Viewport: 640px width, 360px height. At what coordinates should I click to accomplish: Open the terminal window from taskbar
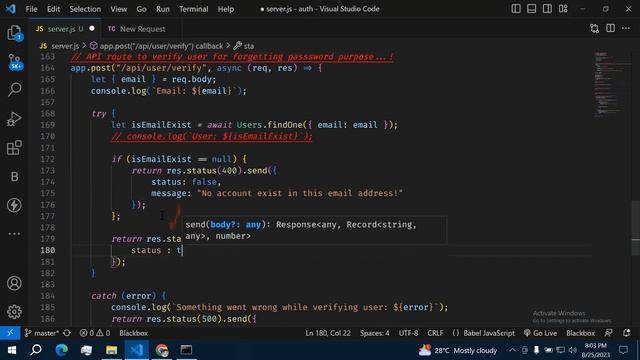pyautogui.click(x=187, y=350)
